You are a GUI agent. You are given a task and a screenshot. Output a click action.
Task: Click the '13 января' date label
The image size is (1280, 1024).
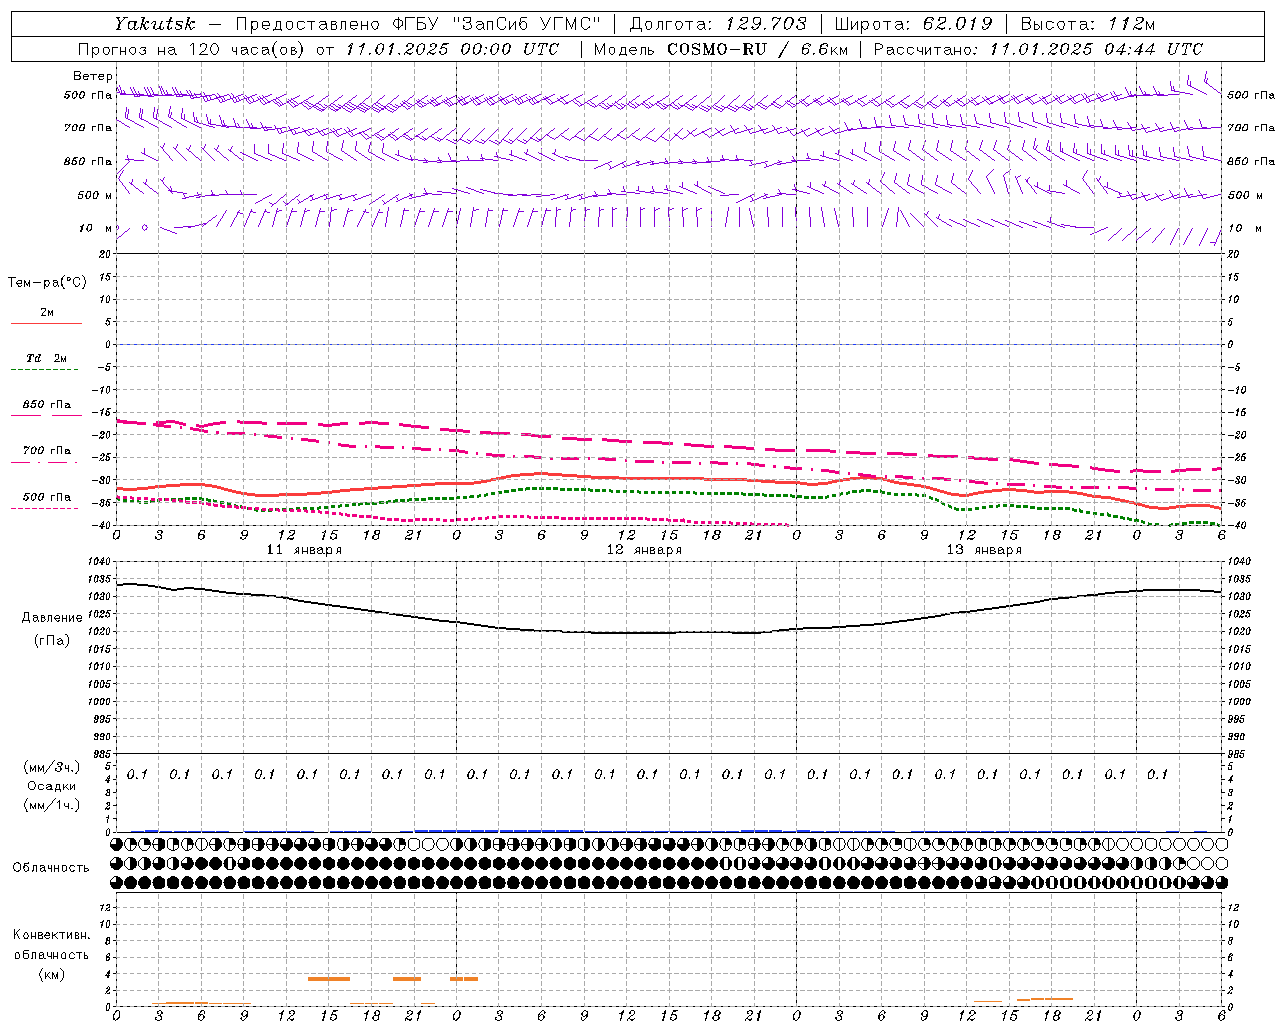tap(984, 550)
